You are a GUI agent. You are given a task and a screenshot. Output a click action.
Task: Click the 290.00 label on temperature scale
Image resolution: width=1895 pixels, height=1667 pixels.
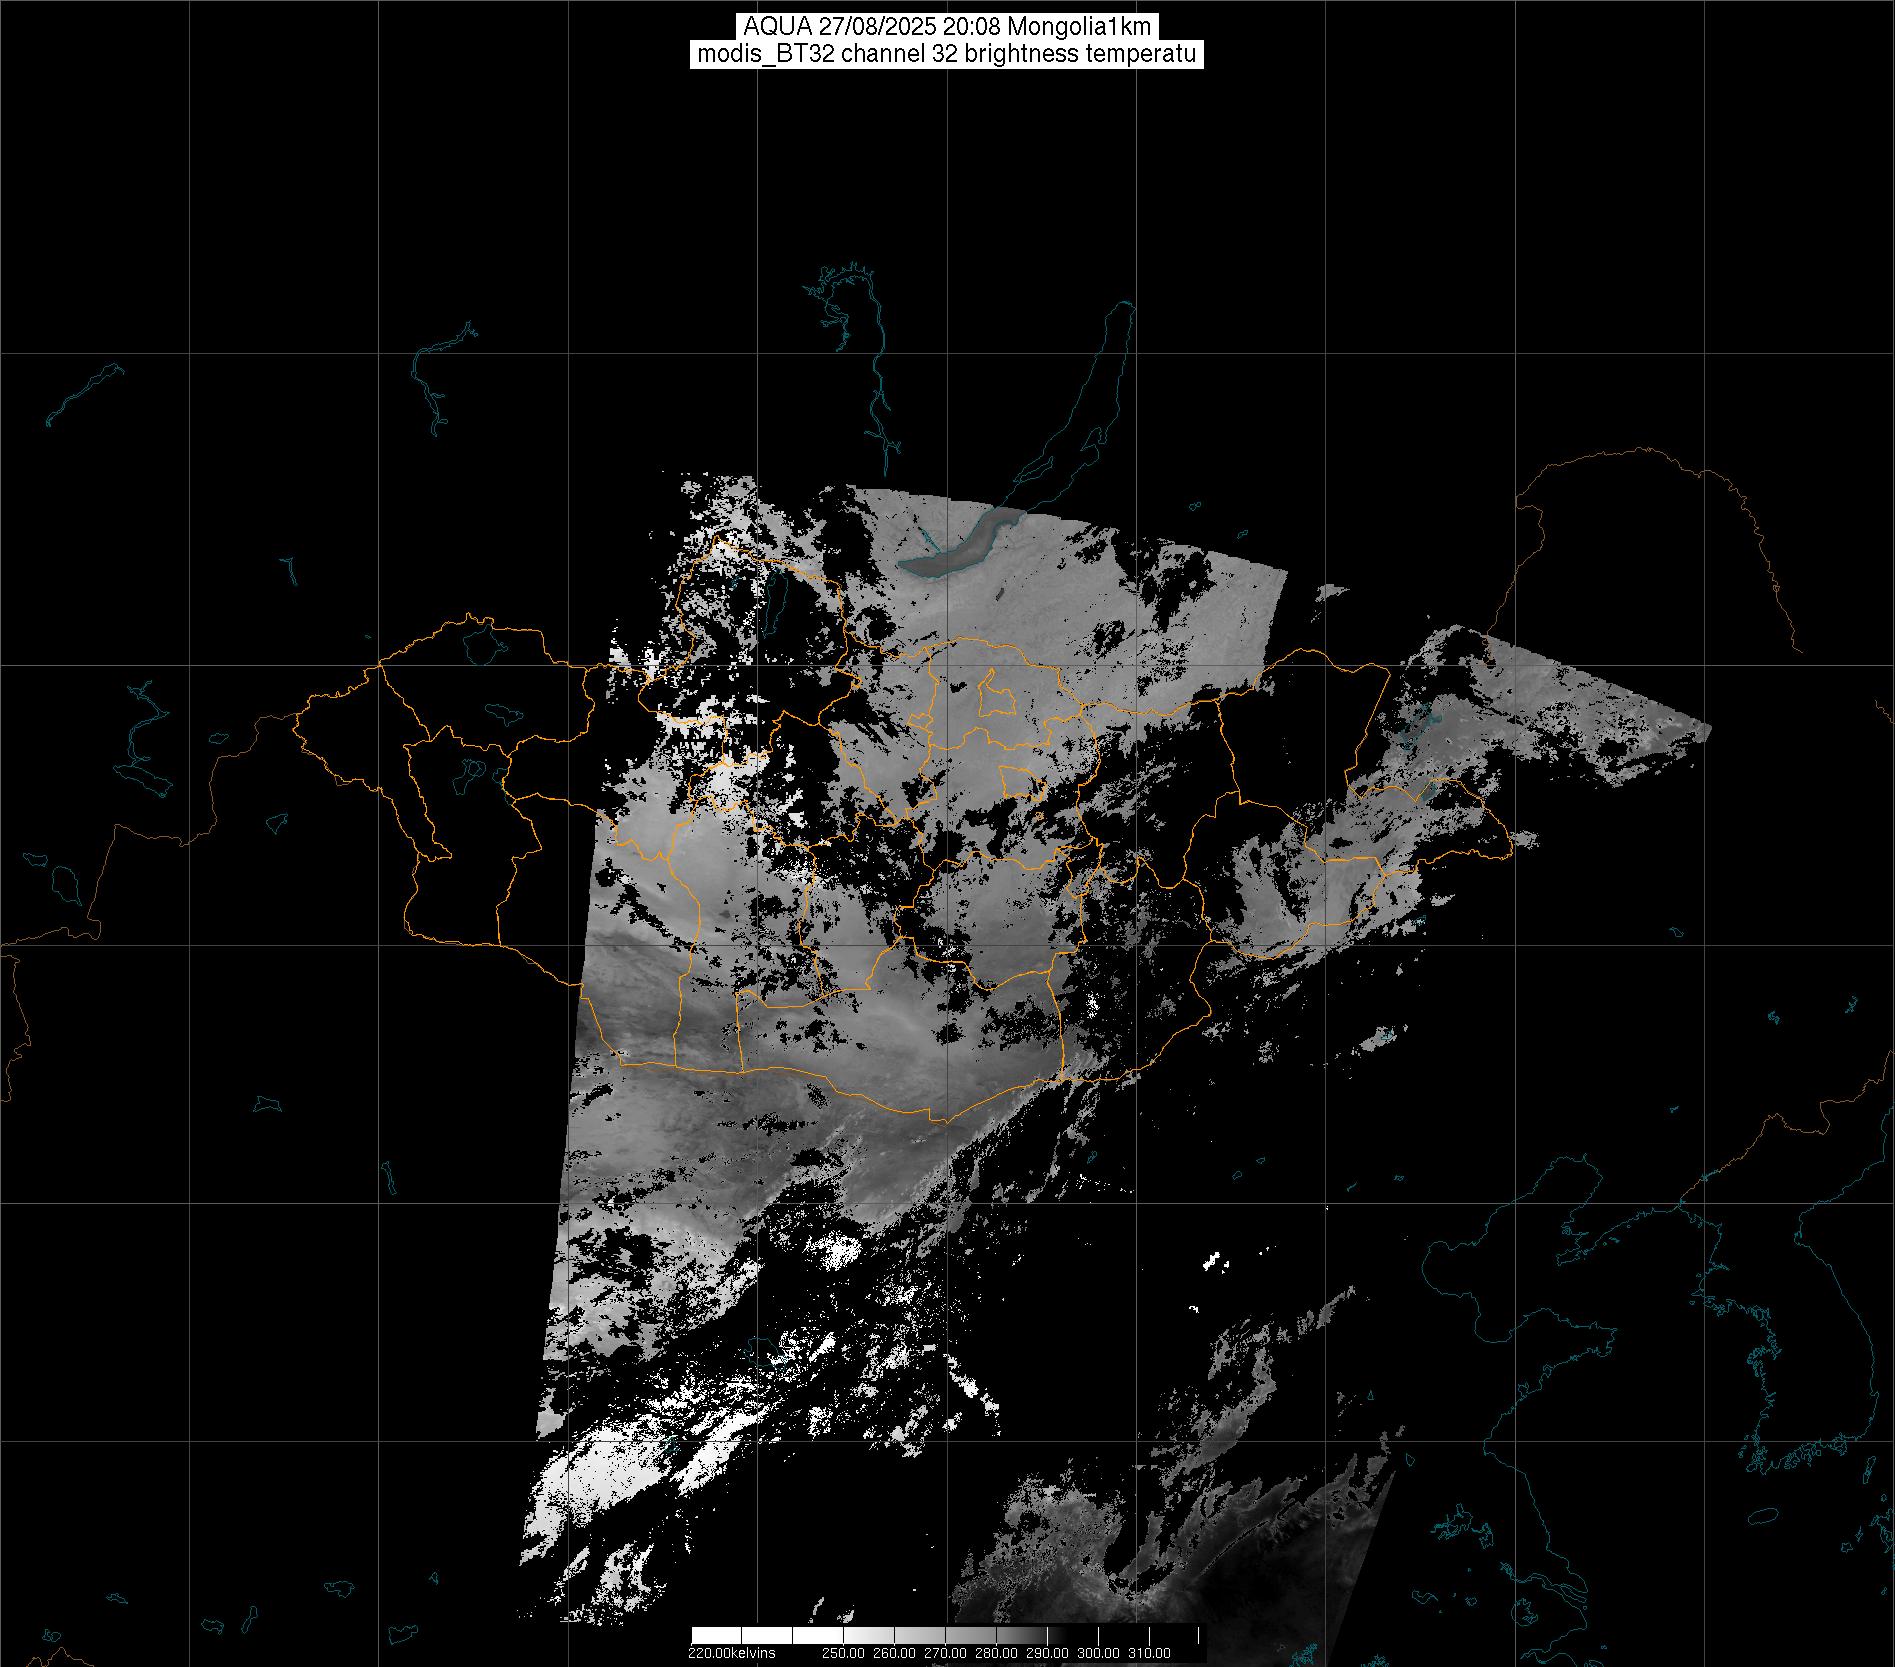(x=1047, y=1652)
